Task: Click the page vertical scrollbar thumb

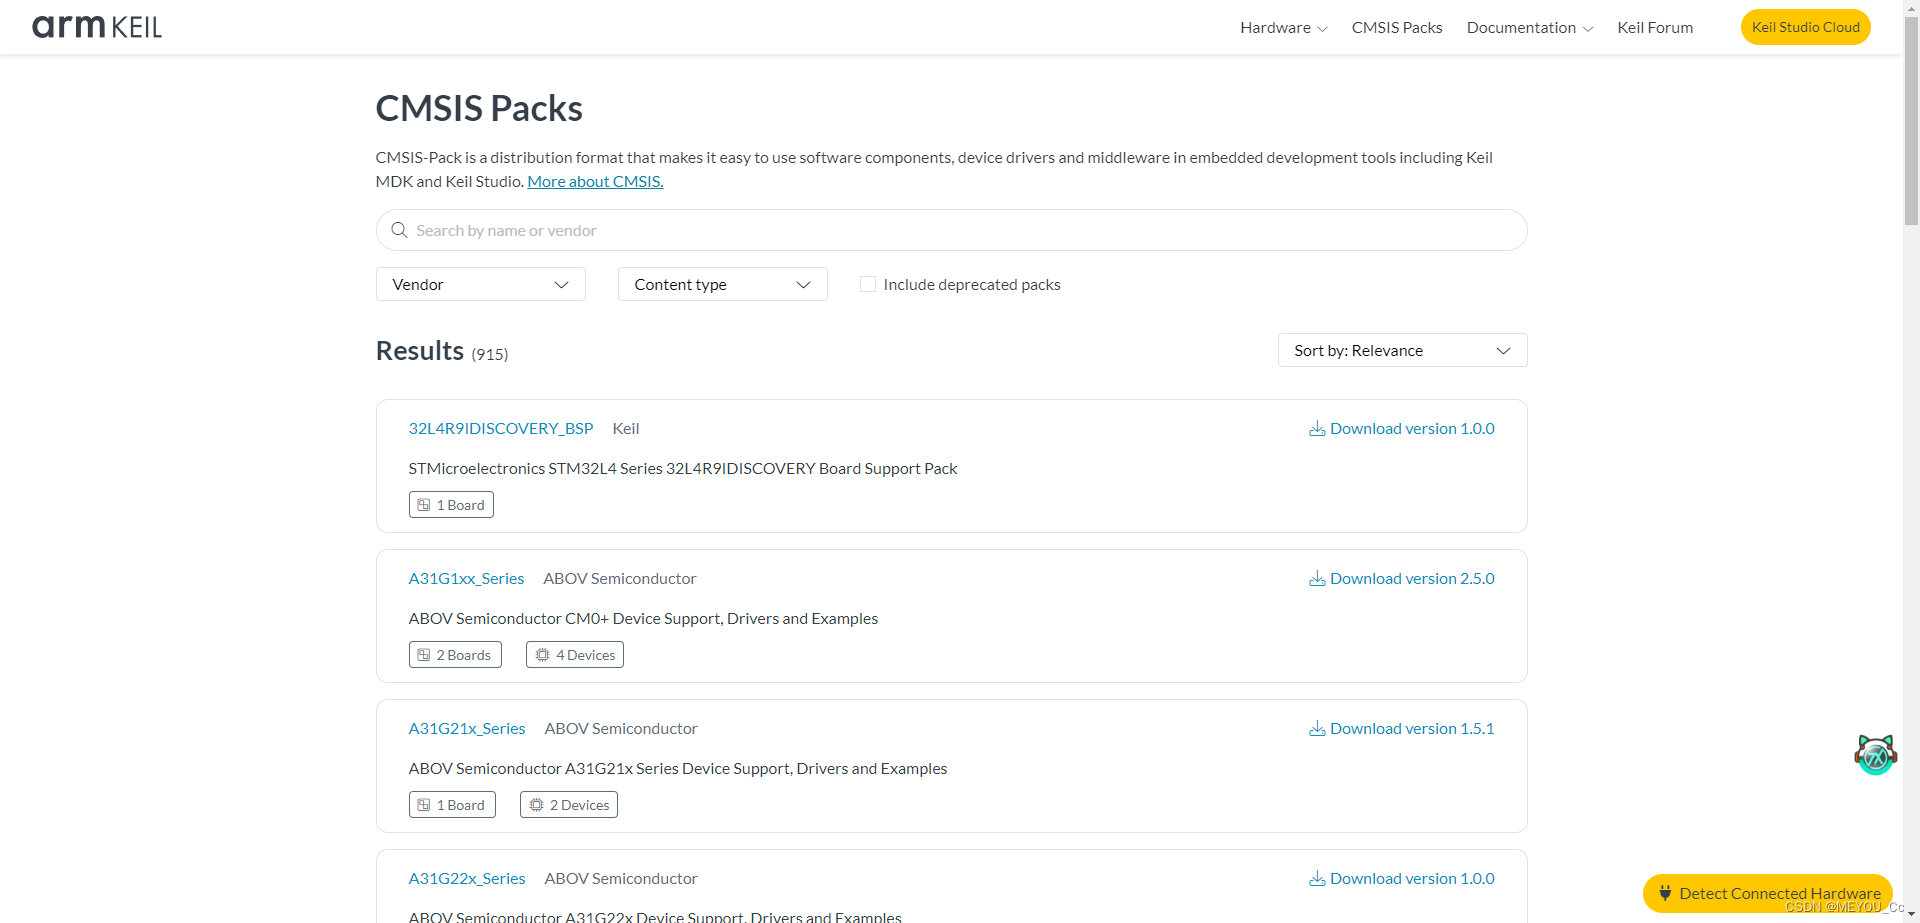Action: point(1911,120)
